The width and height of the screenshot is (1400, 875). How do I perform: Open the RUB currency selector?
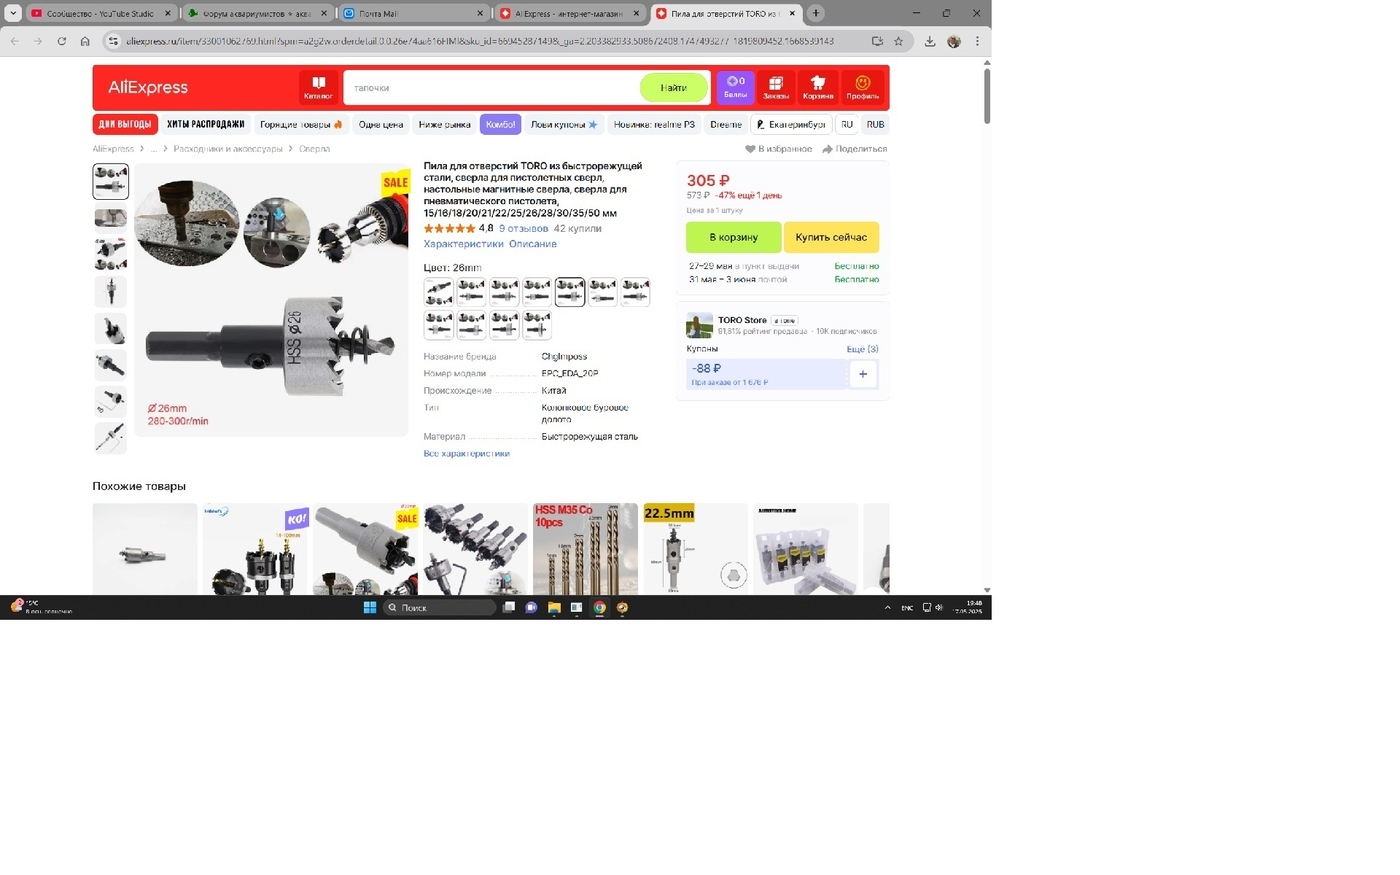[875, 124]
